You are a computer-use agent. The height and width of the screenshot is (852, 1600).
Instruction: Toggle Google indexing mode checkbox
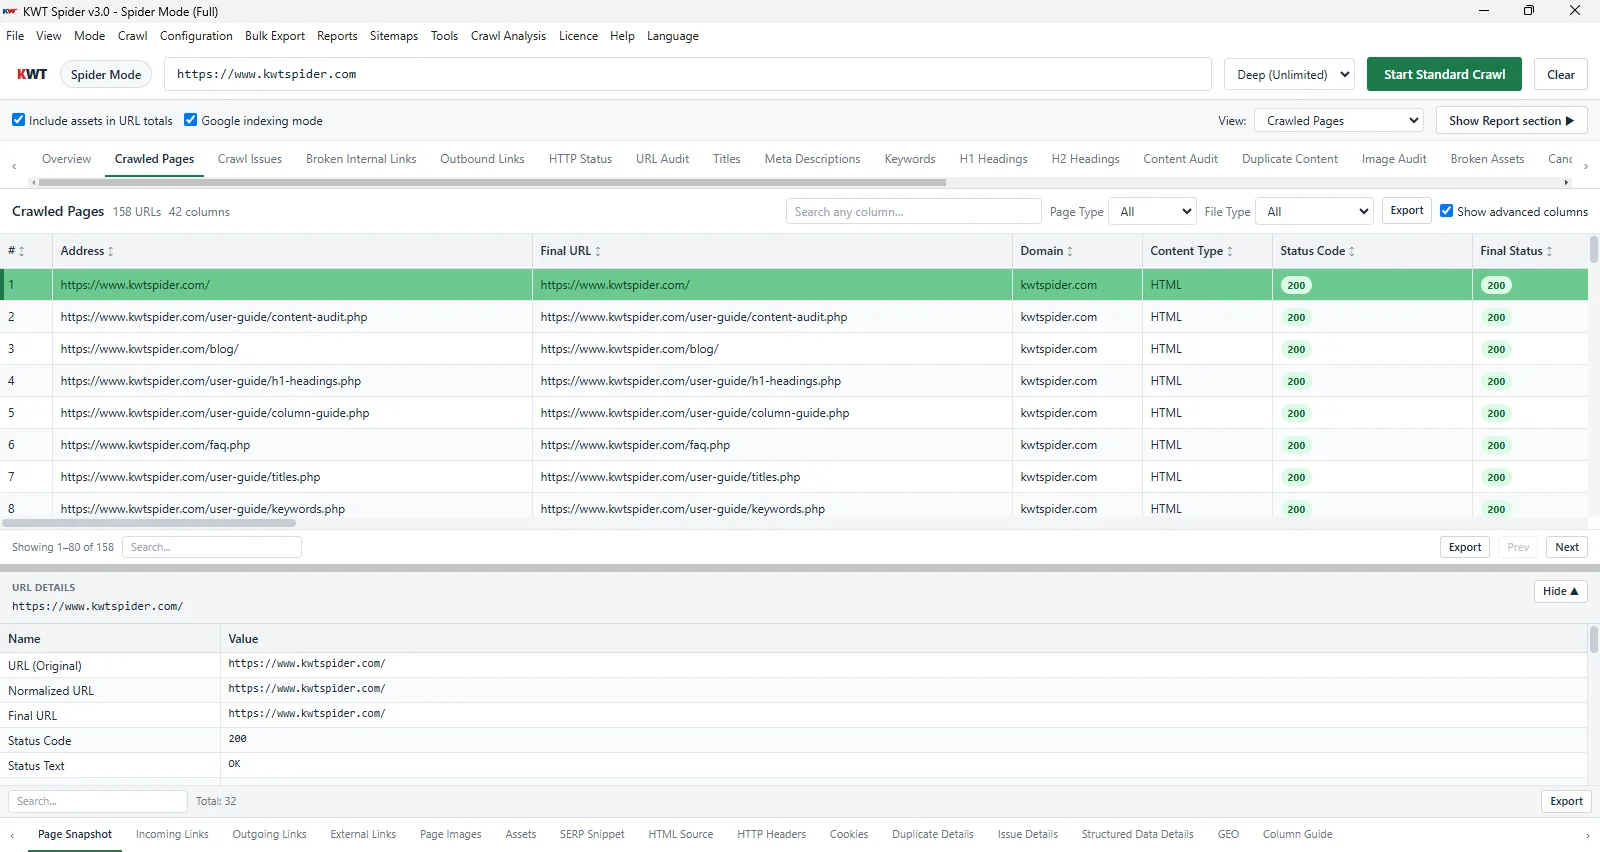pyautogui.click(x=191, y=120)
